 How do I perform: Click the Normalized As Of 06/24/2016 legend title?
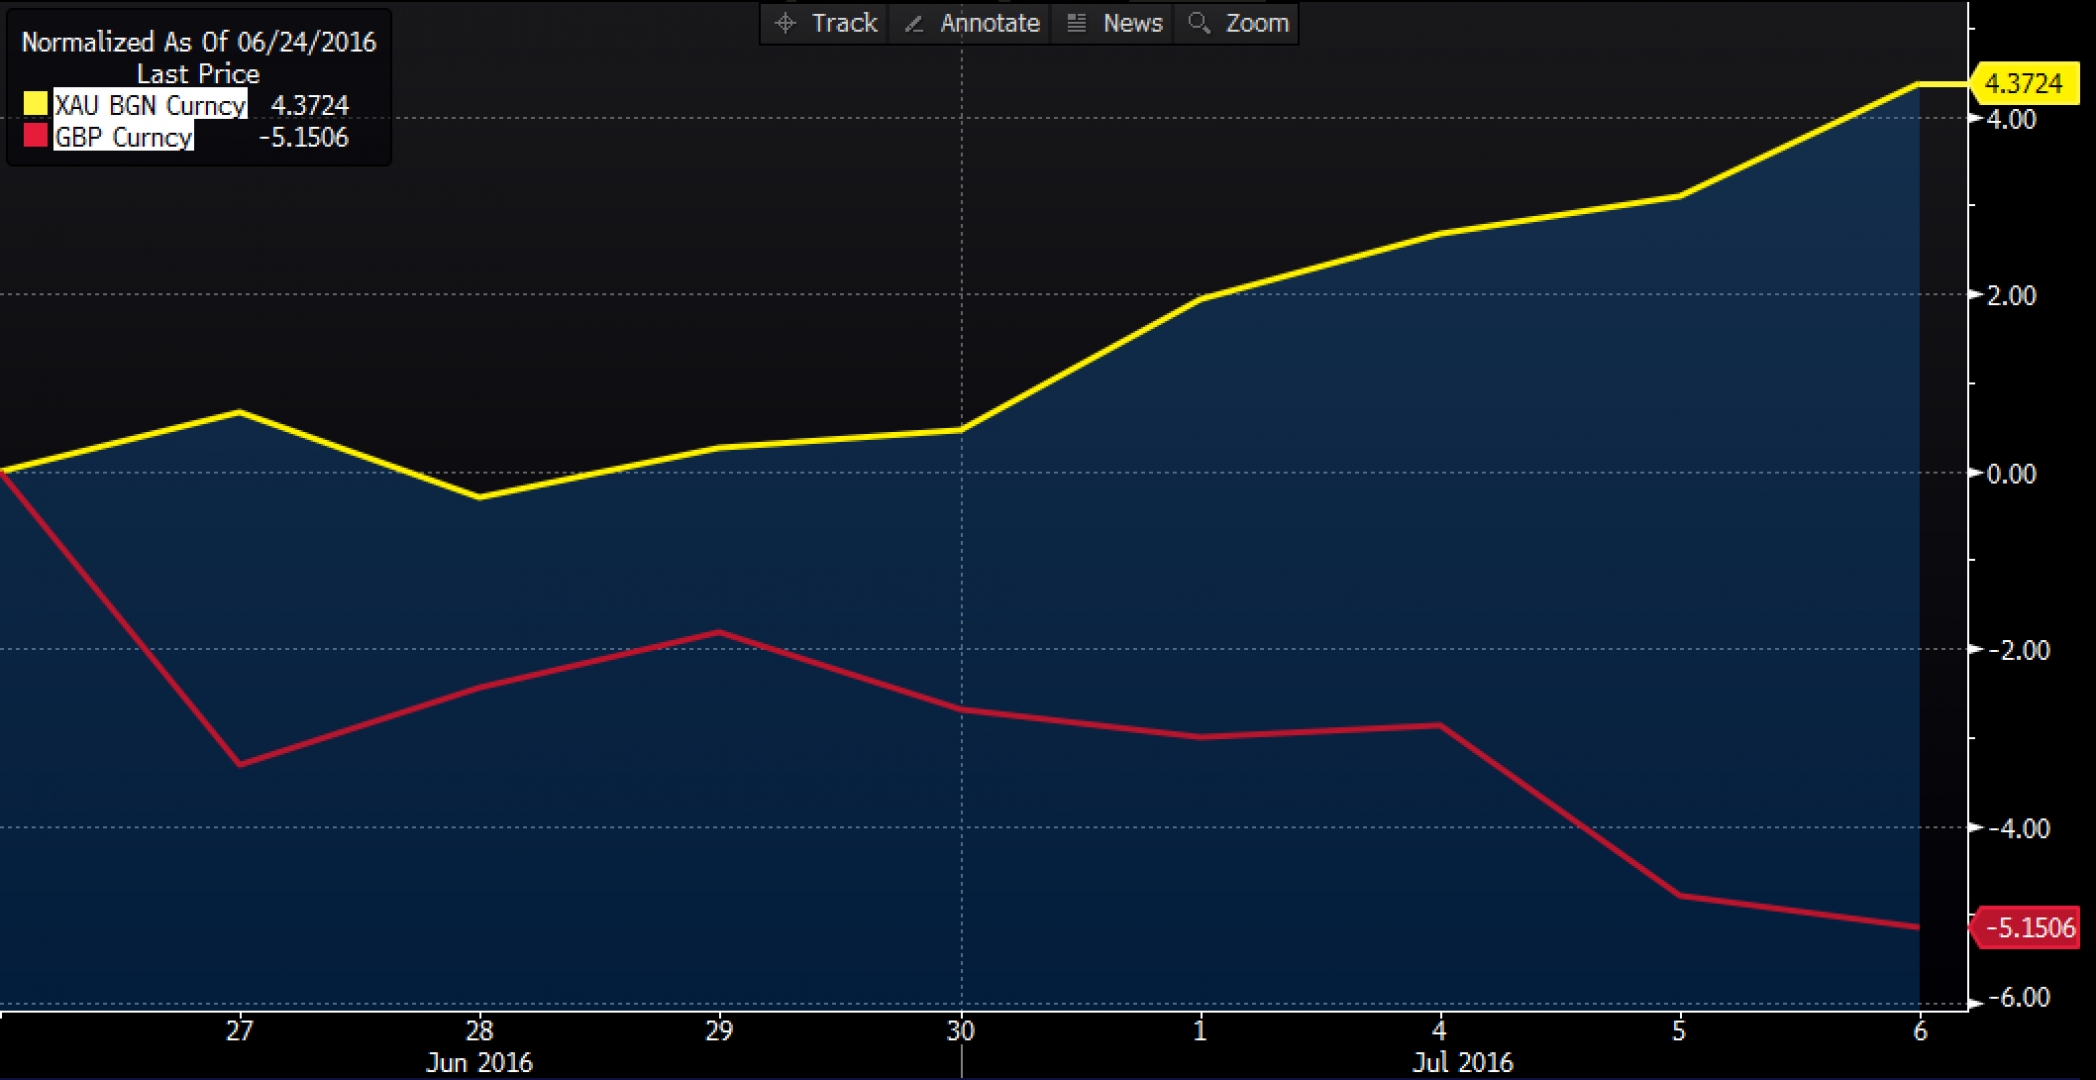198,42
